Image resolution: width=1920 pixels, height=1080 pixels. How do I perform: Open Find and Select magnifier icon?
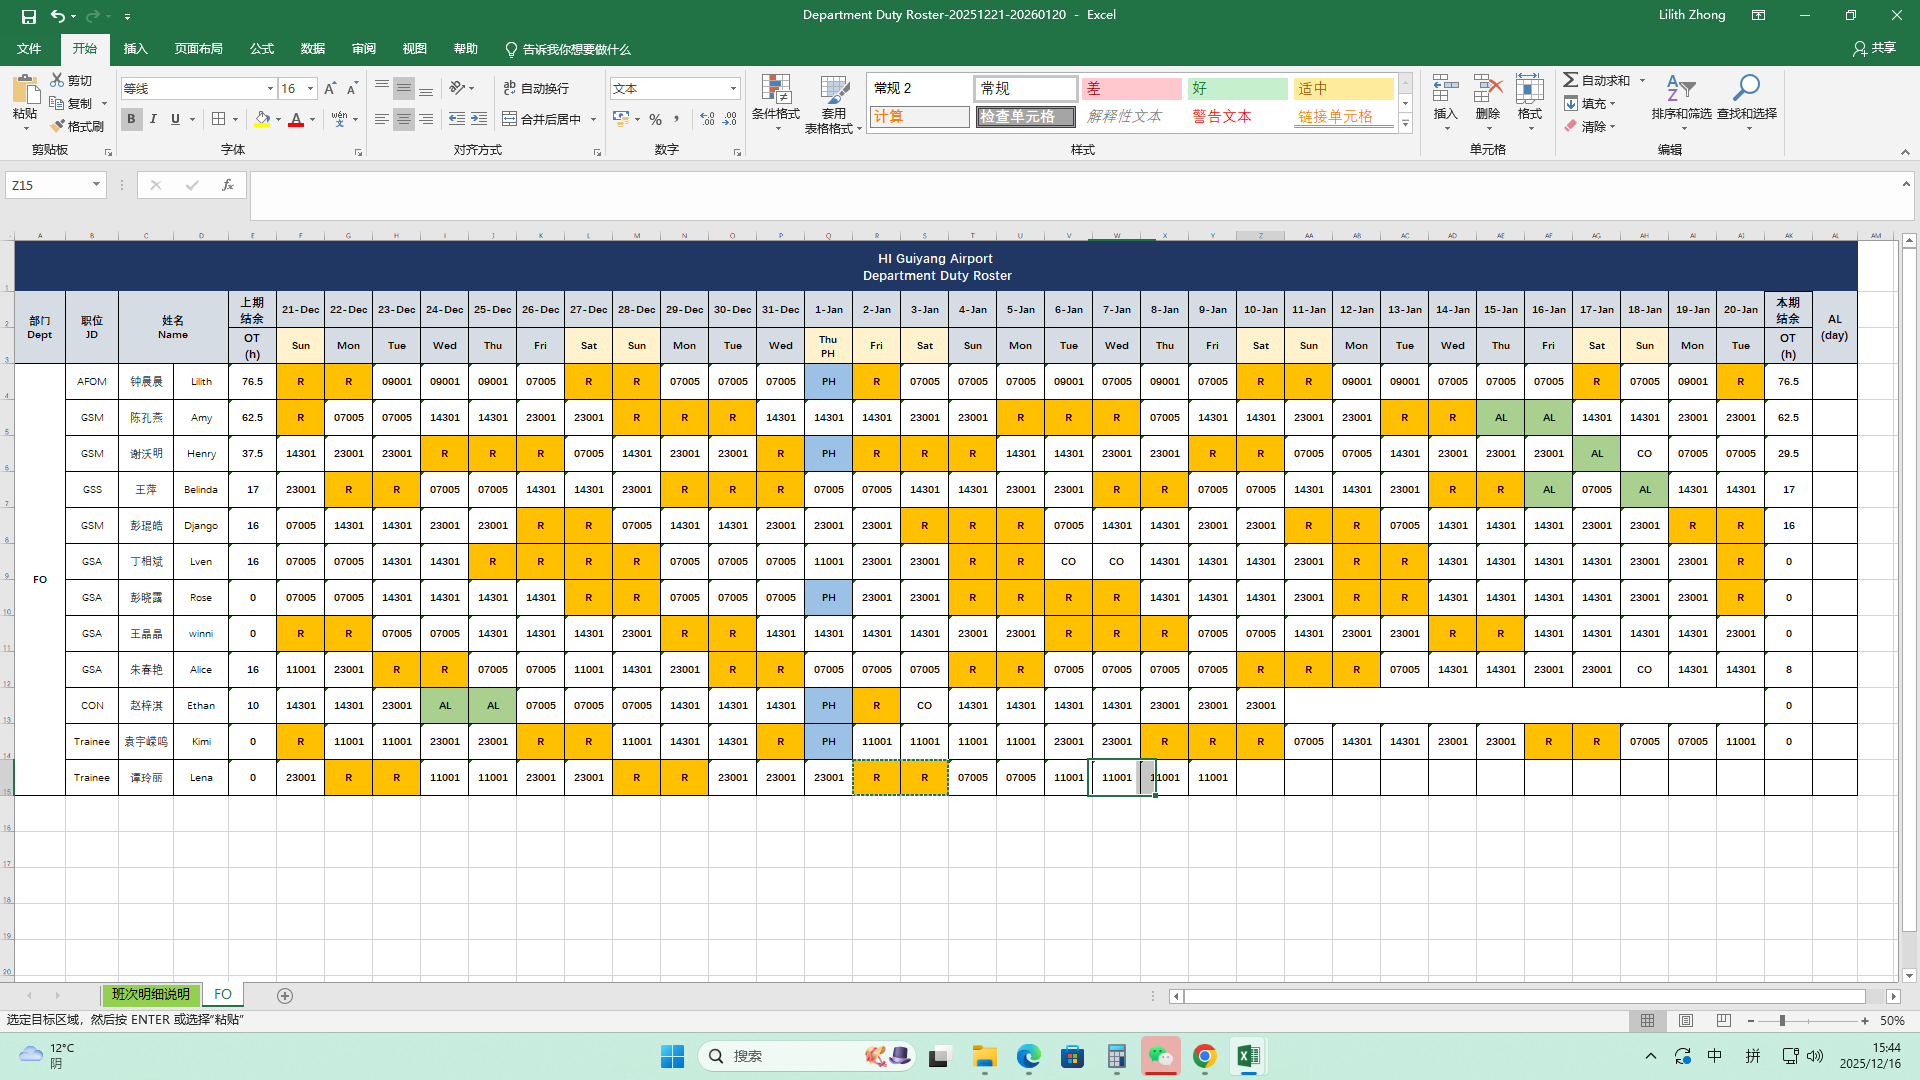coord(1746,88)
